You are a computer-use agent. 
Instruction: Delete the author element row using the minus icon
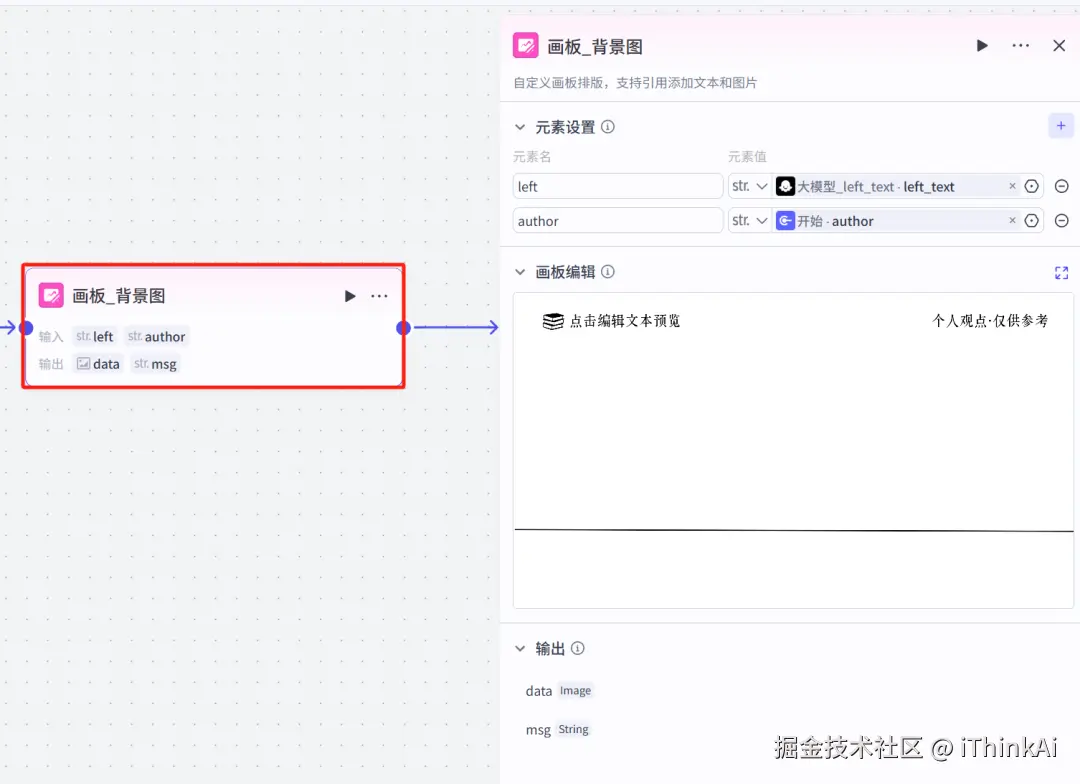click(1062, 220)
